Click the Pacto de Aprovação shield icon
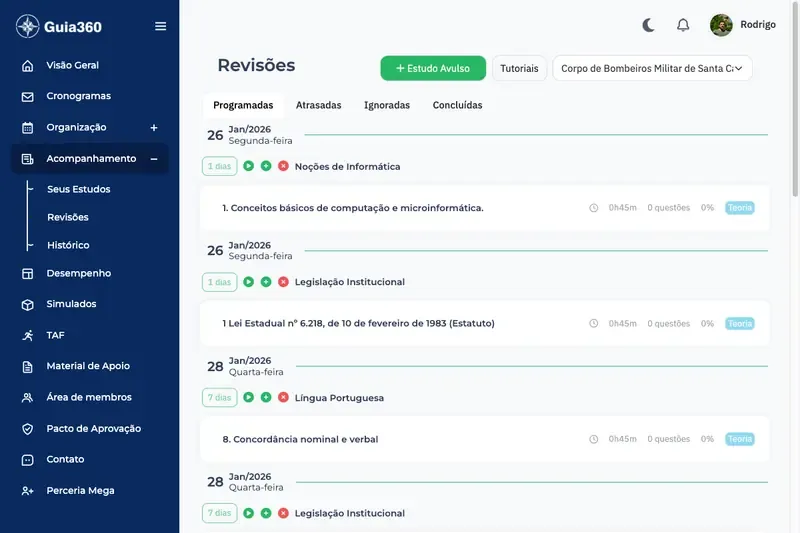 (28, 429)
